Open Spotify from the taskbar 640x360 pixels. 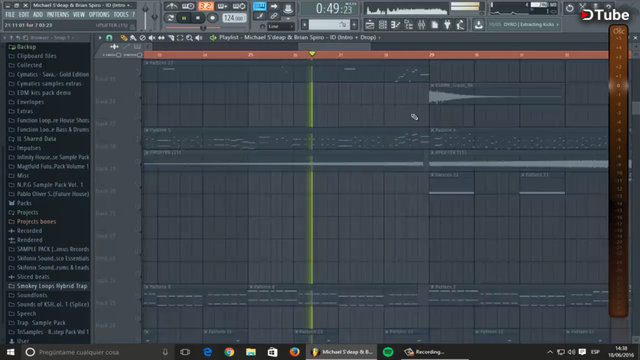388,352
